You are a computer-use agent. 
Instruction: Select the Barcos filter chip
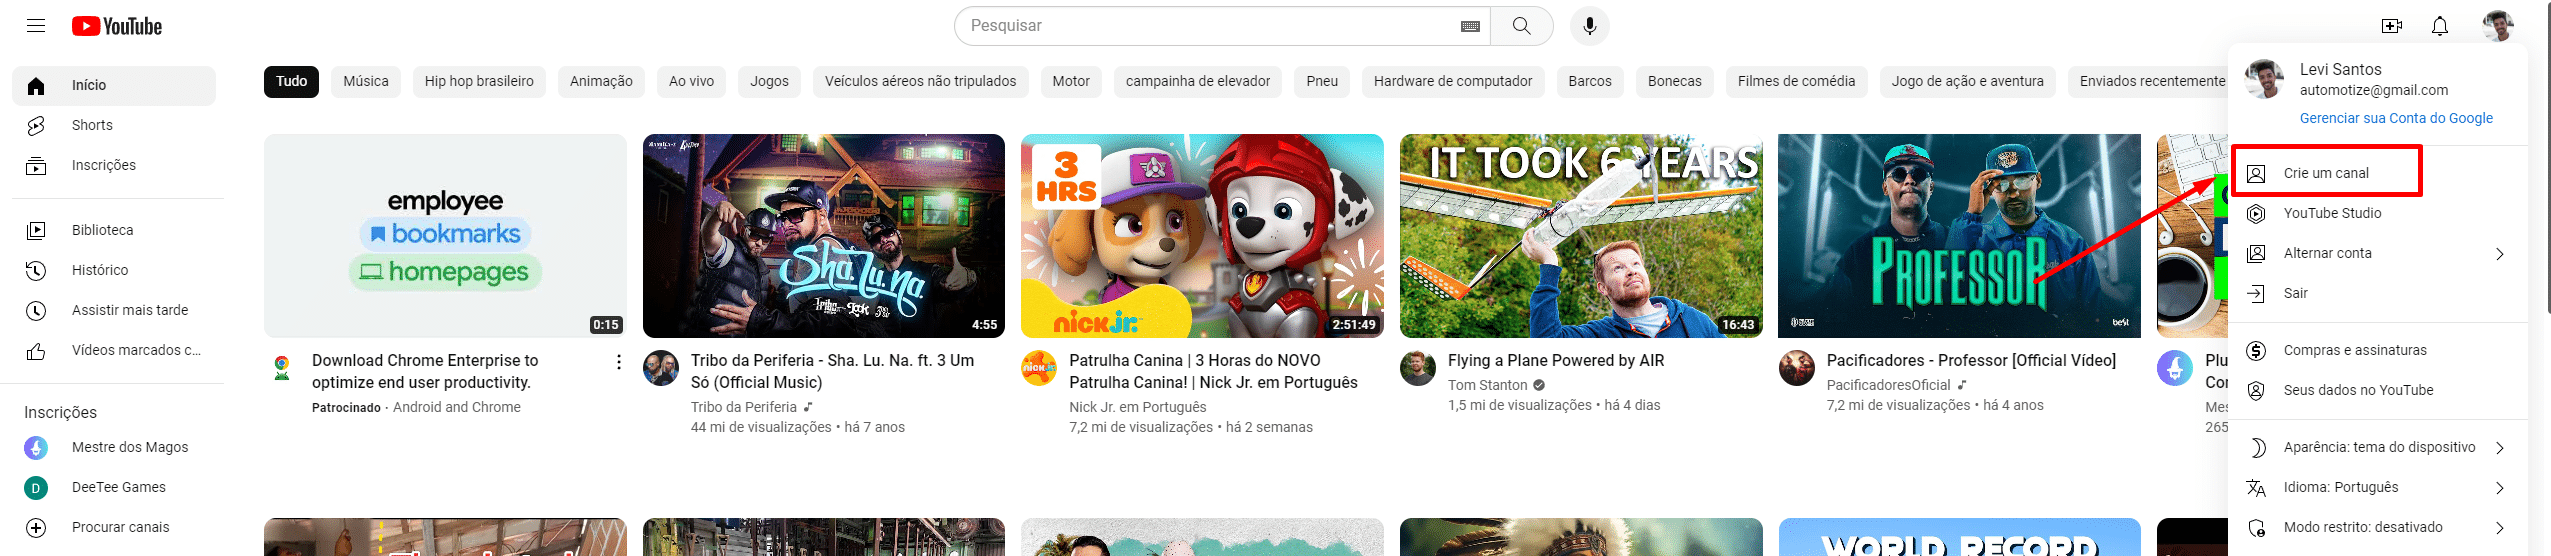pos(1590,81)
